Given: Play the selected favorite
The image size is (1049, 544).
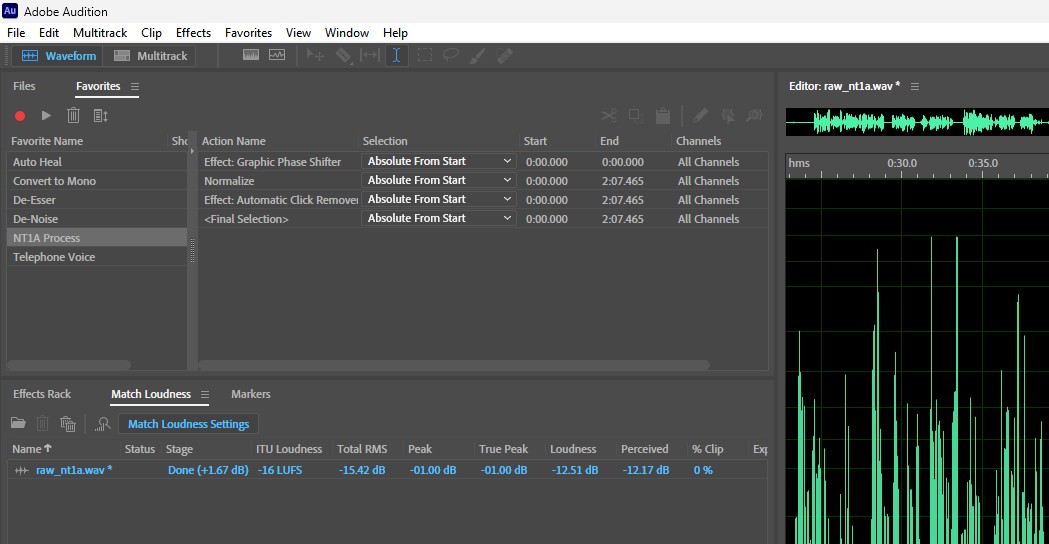Looking at the screenshot, I should [46, 116].
